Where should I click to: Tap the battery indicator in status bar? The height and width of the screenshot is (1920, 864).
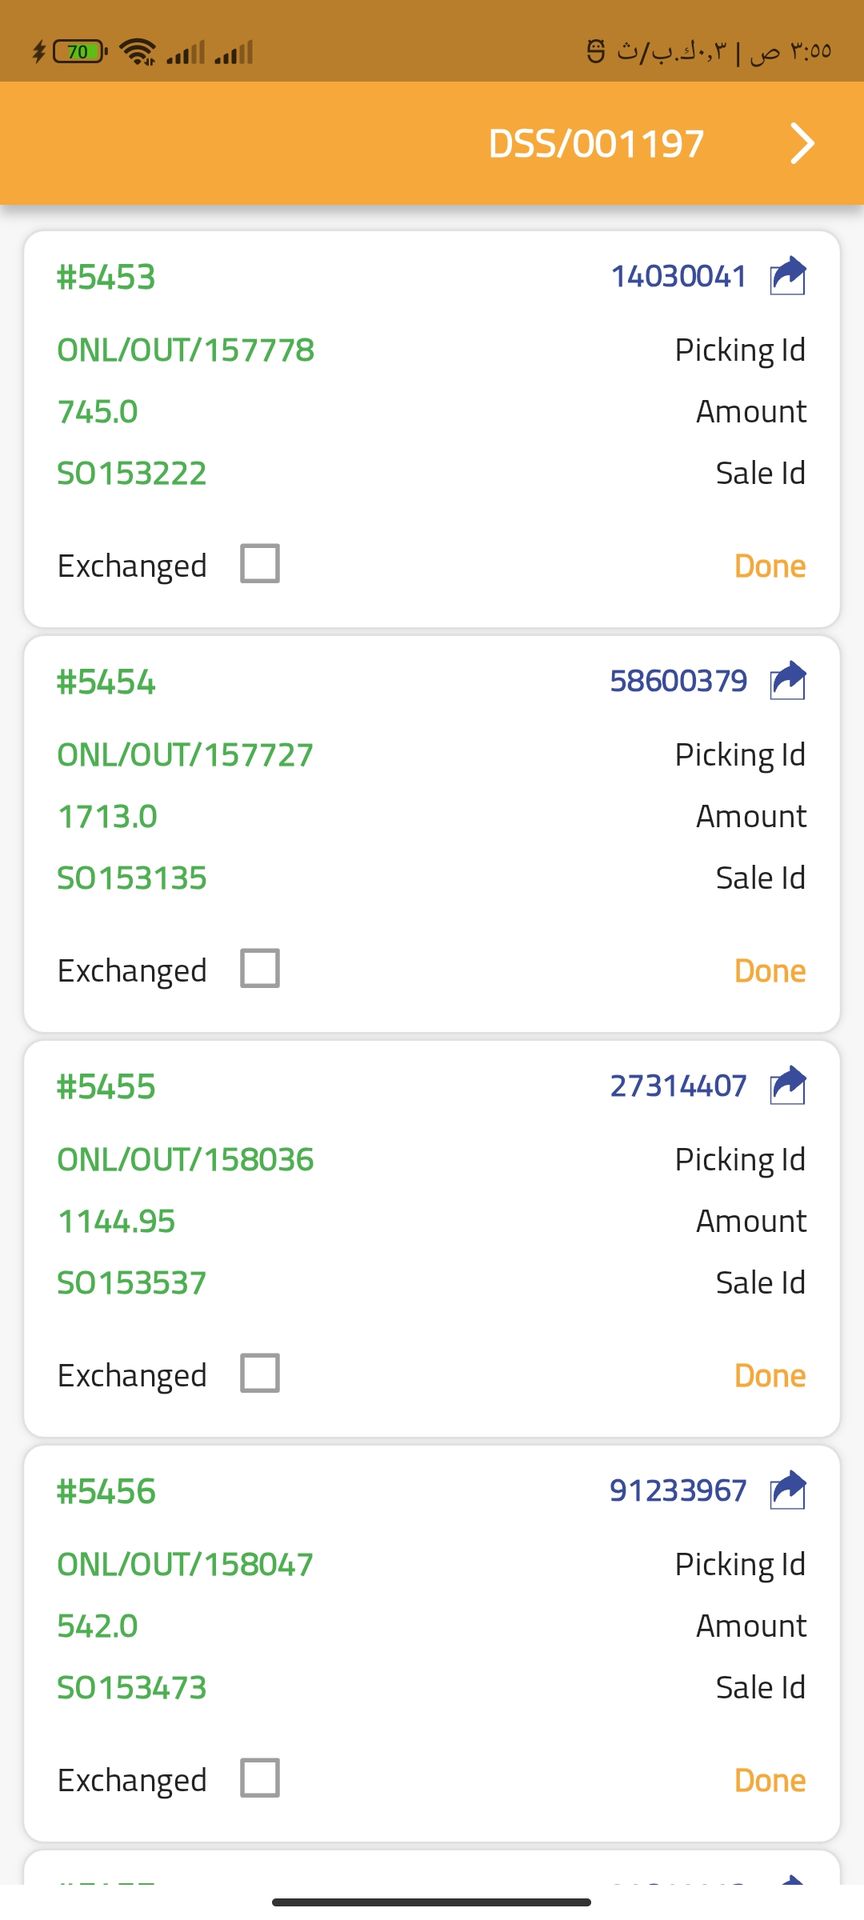pyautogui.click(x=80, y=51)
